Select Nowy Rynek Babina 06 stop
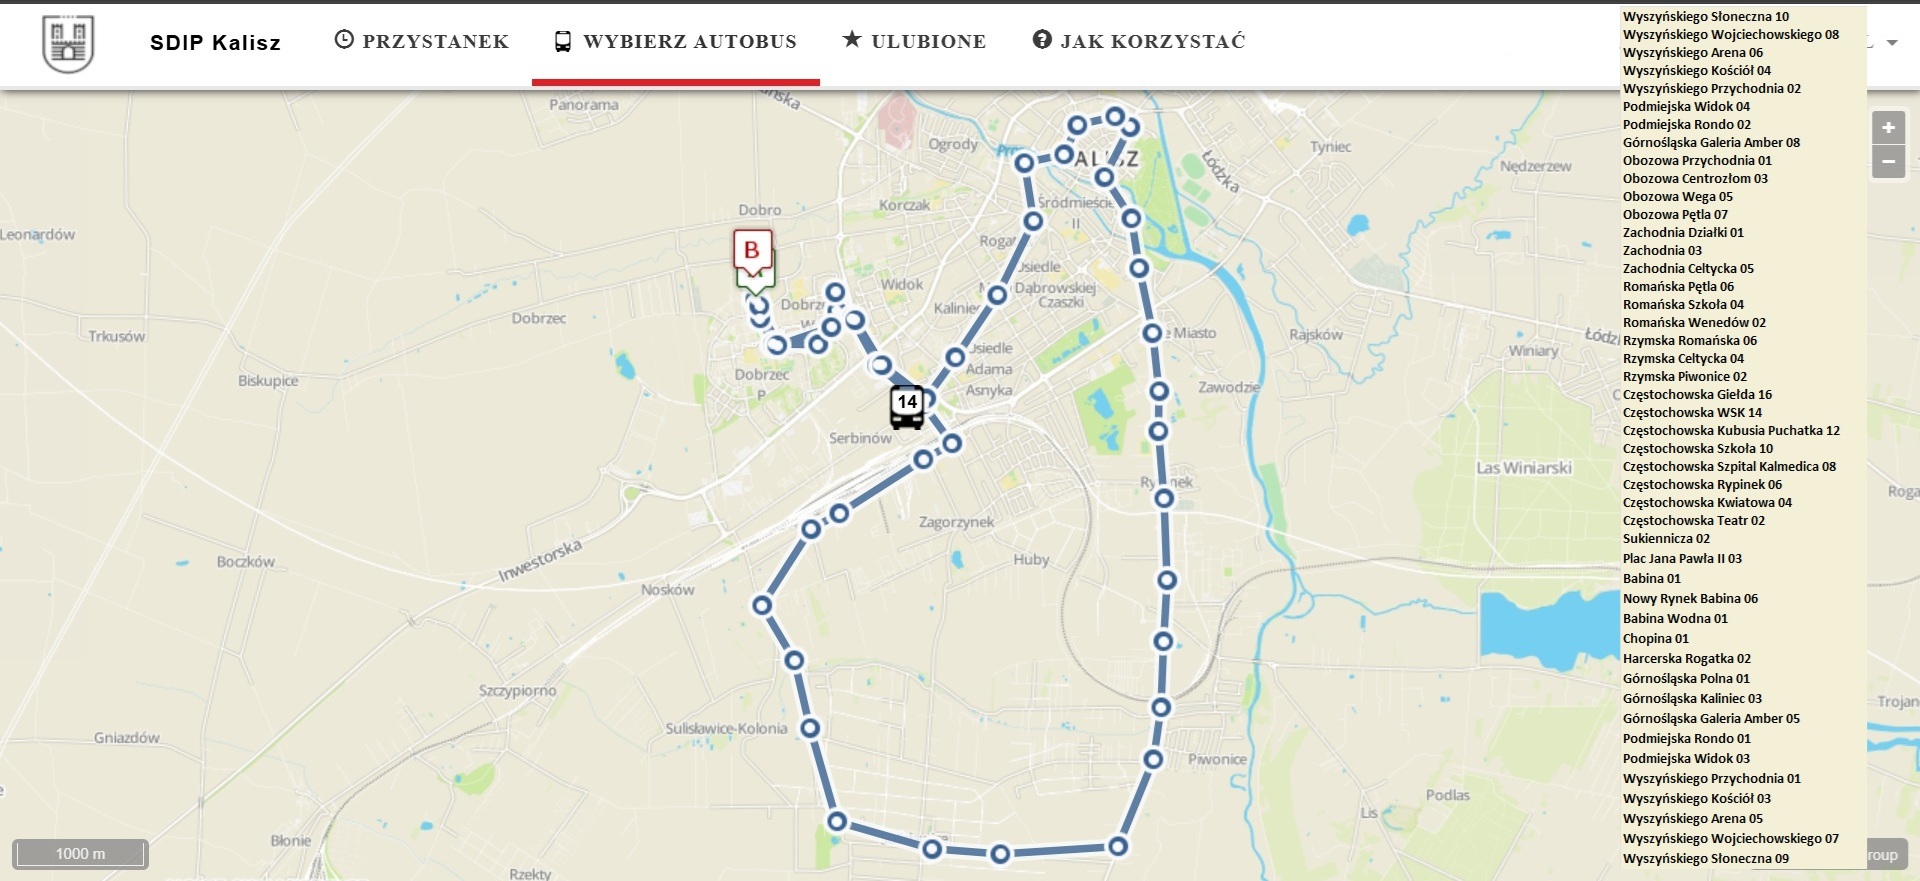 pos(1690,599)
